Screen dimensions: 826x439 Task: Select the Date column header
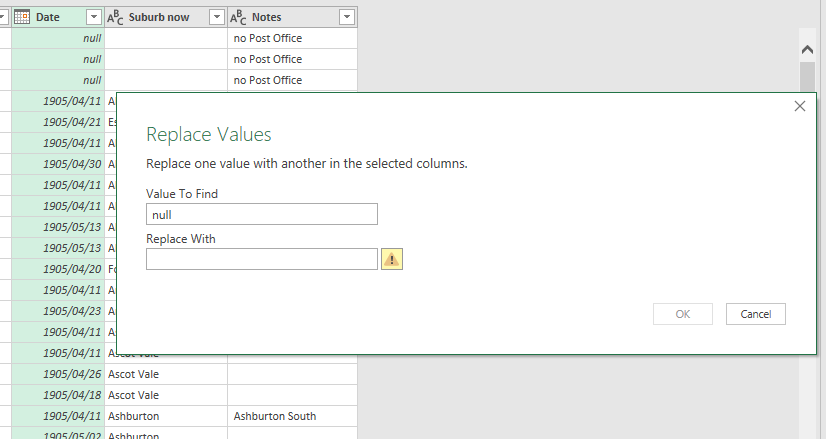[58, 17]
